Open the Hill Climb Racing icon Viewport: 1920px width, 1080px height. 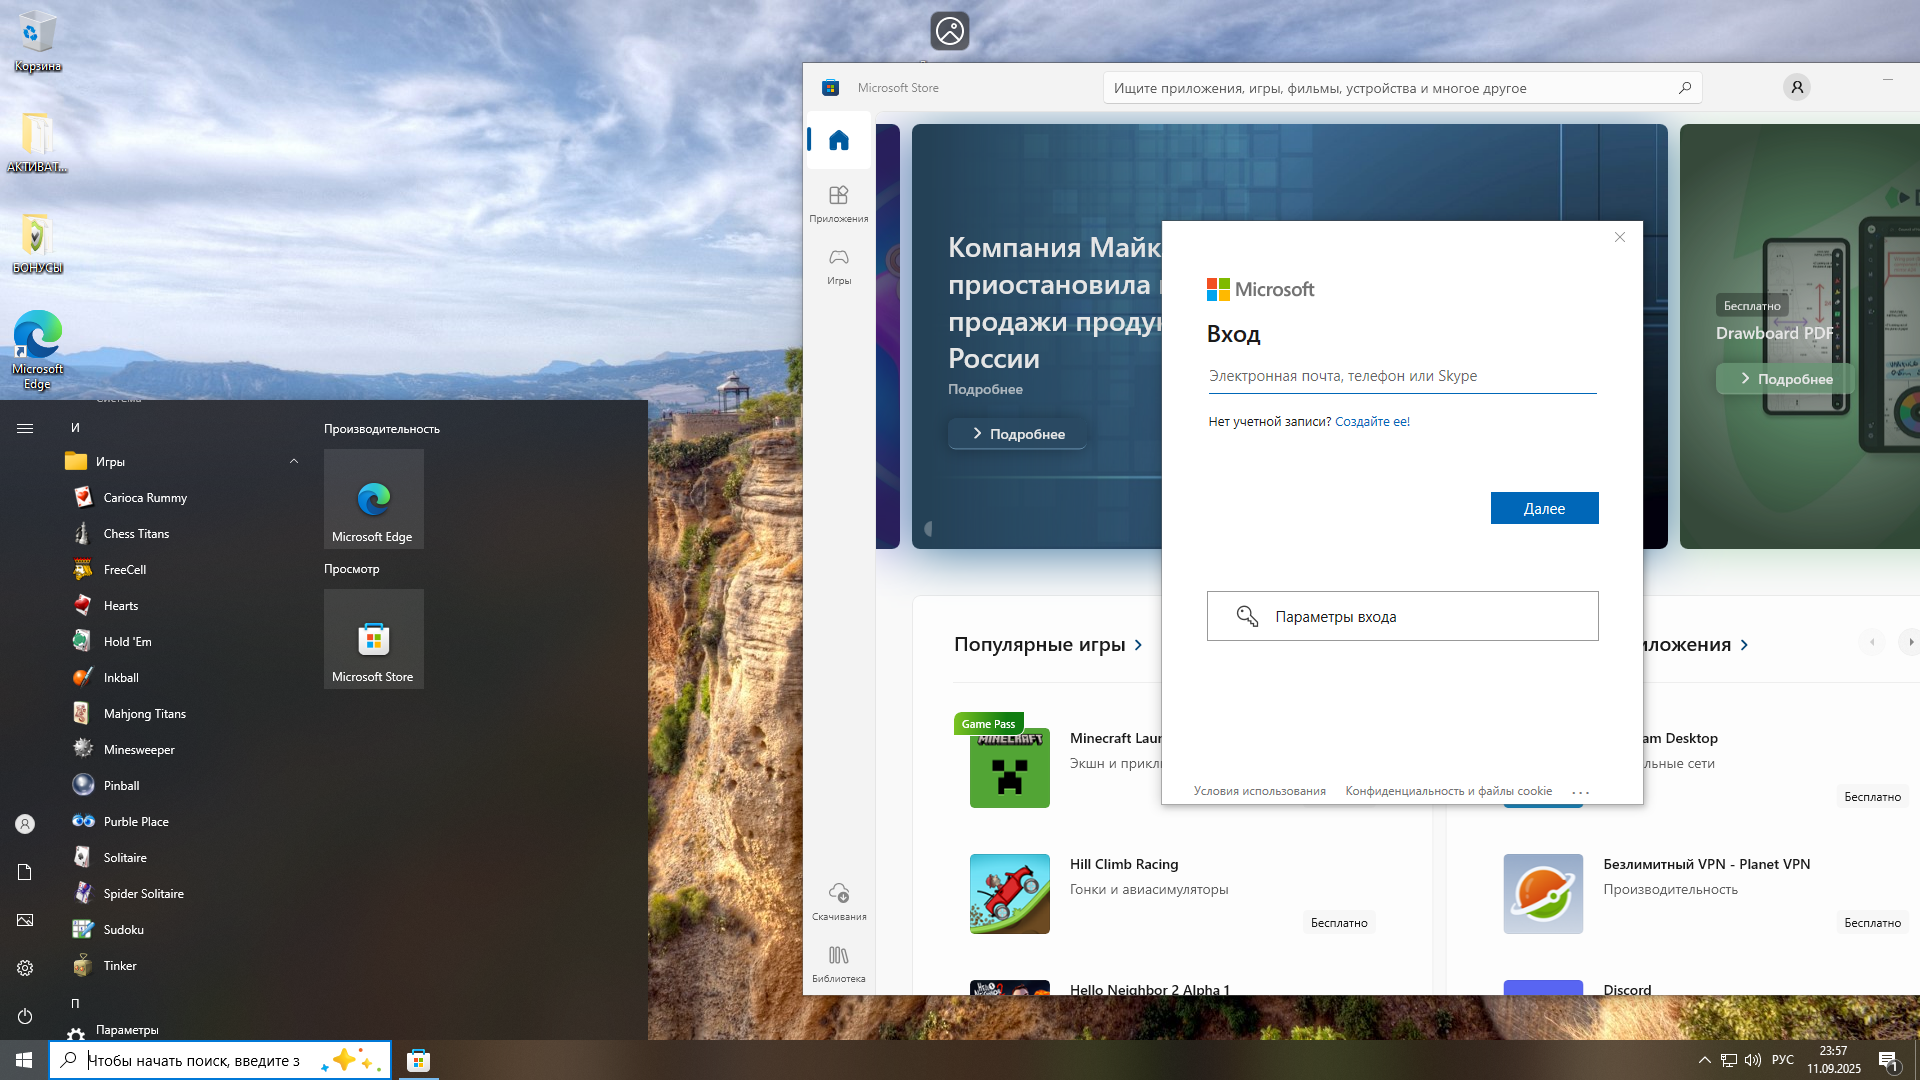[1009, 894]
